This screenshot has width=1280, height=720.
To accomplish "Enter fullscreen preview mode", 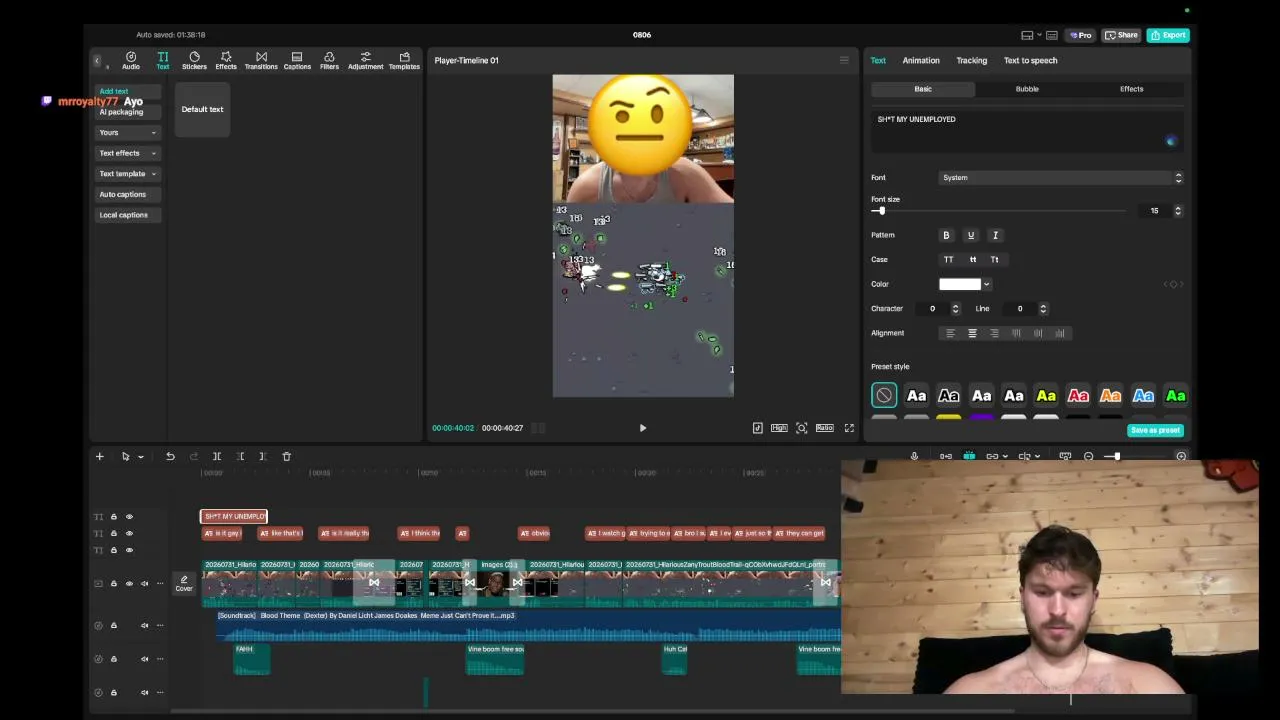I will (x=849, y=428).
